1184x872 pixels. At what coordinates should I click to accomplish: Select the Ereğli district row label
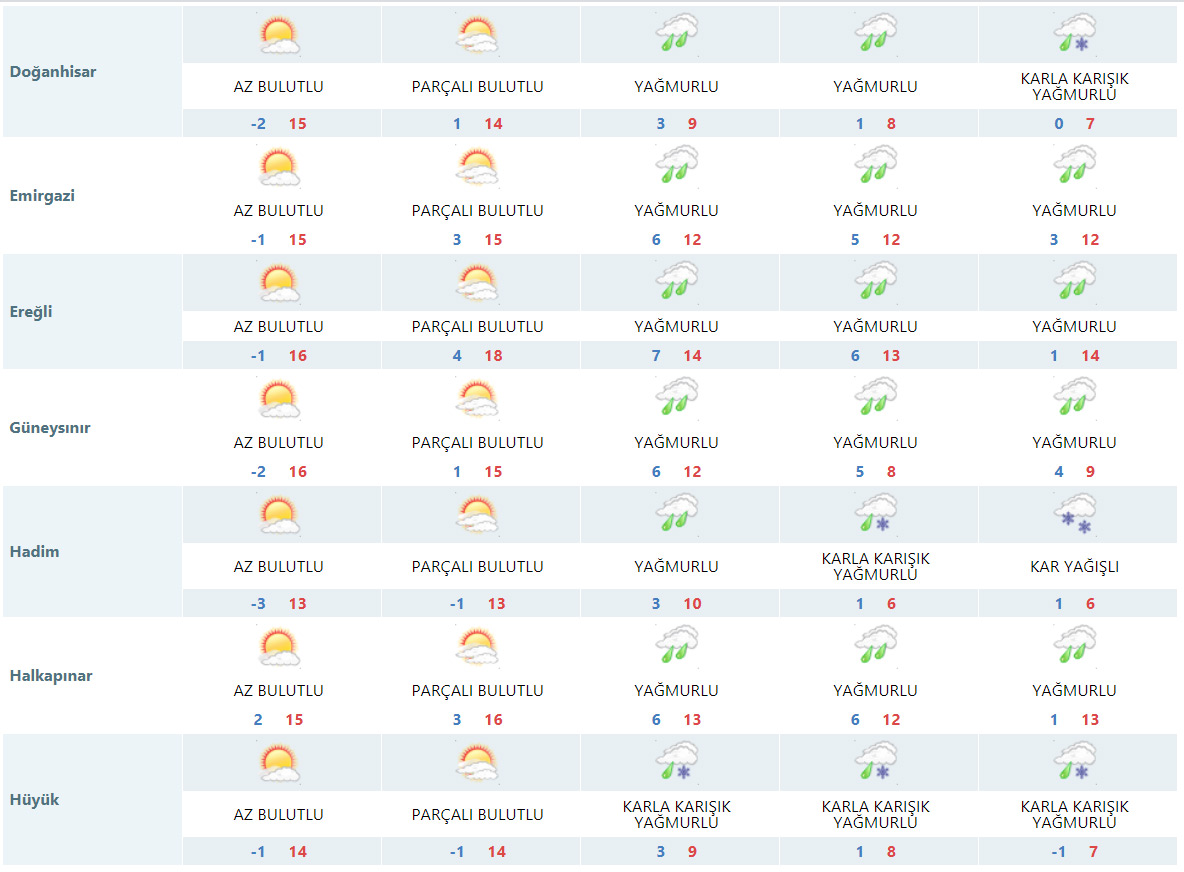tap(31, 312)
